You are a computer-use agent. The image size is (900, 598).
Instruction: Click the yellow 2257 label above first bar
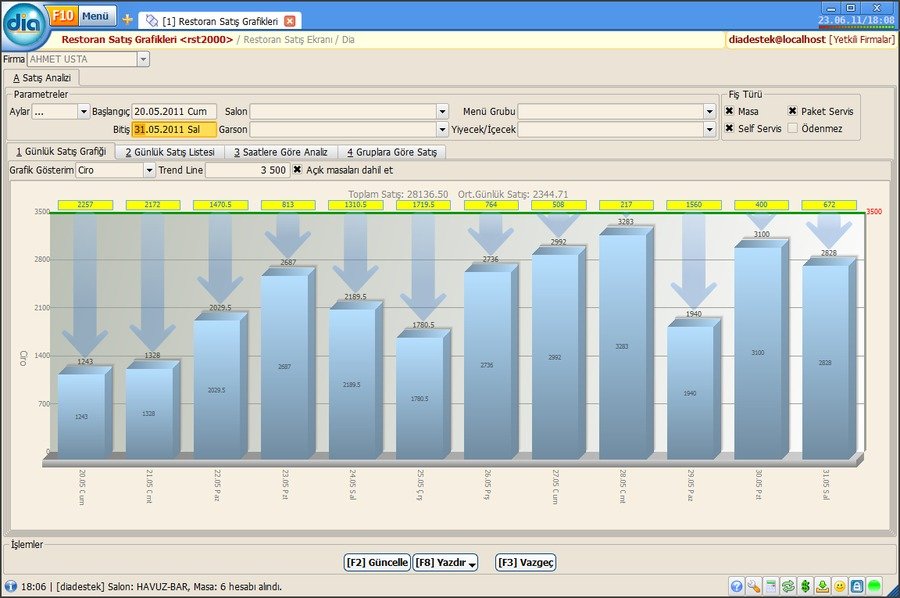click(85, 204)
